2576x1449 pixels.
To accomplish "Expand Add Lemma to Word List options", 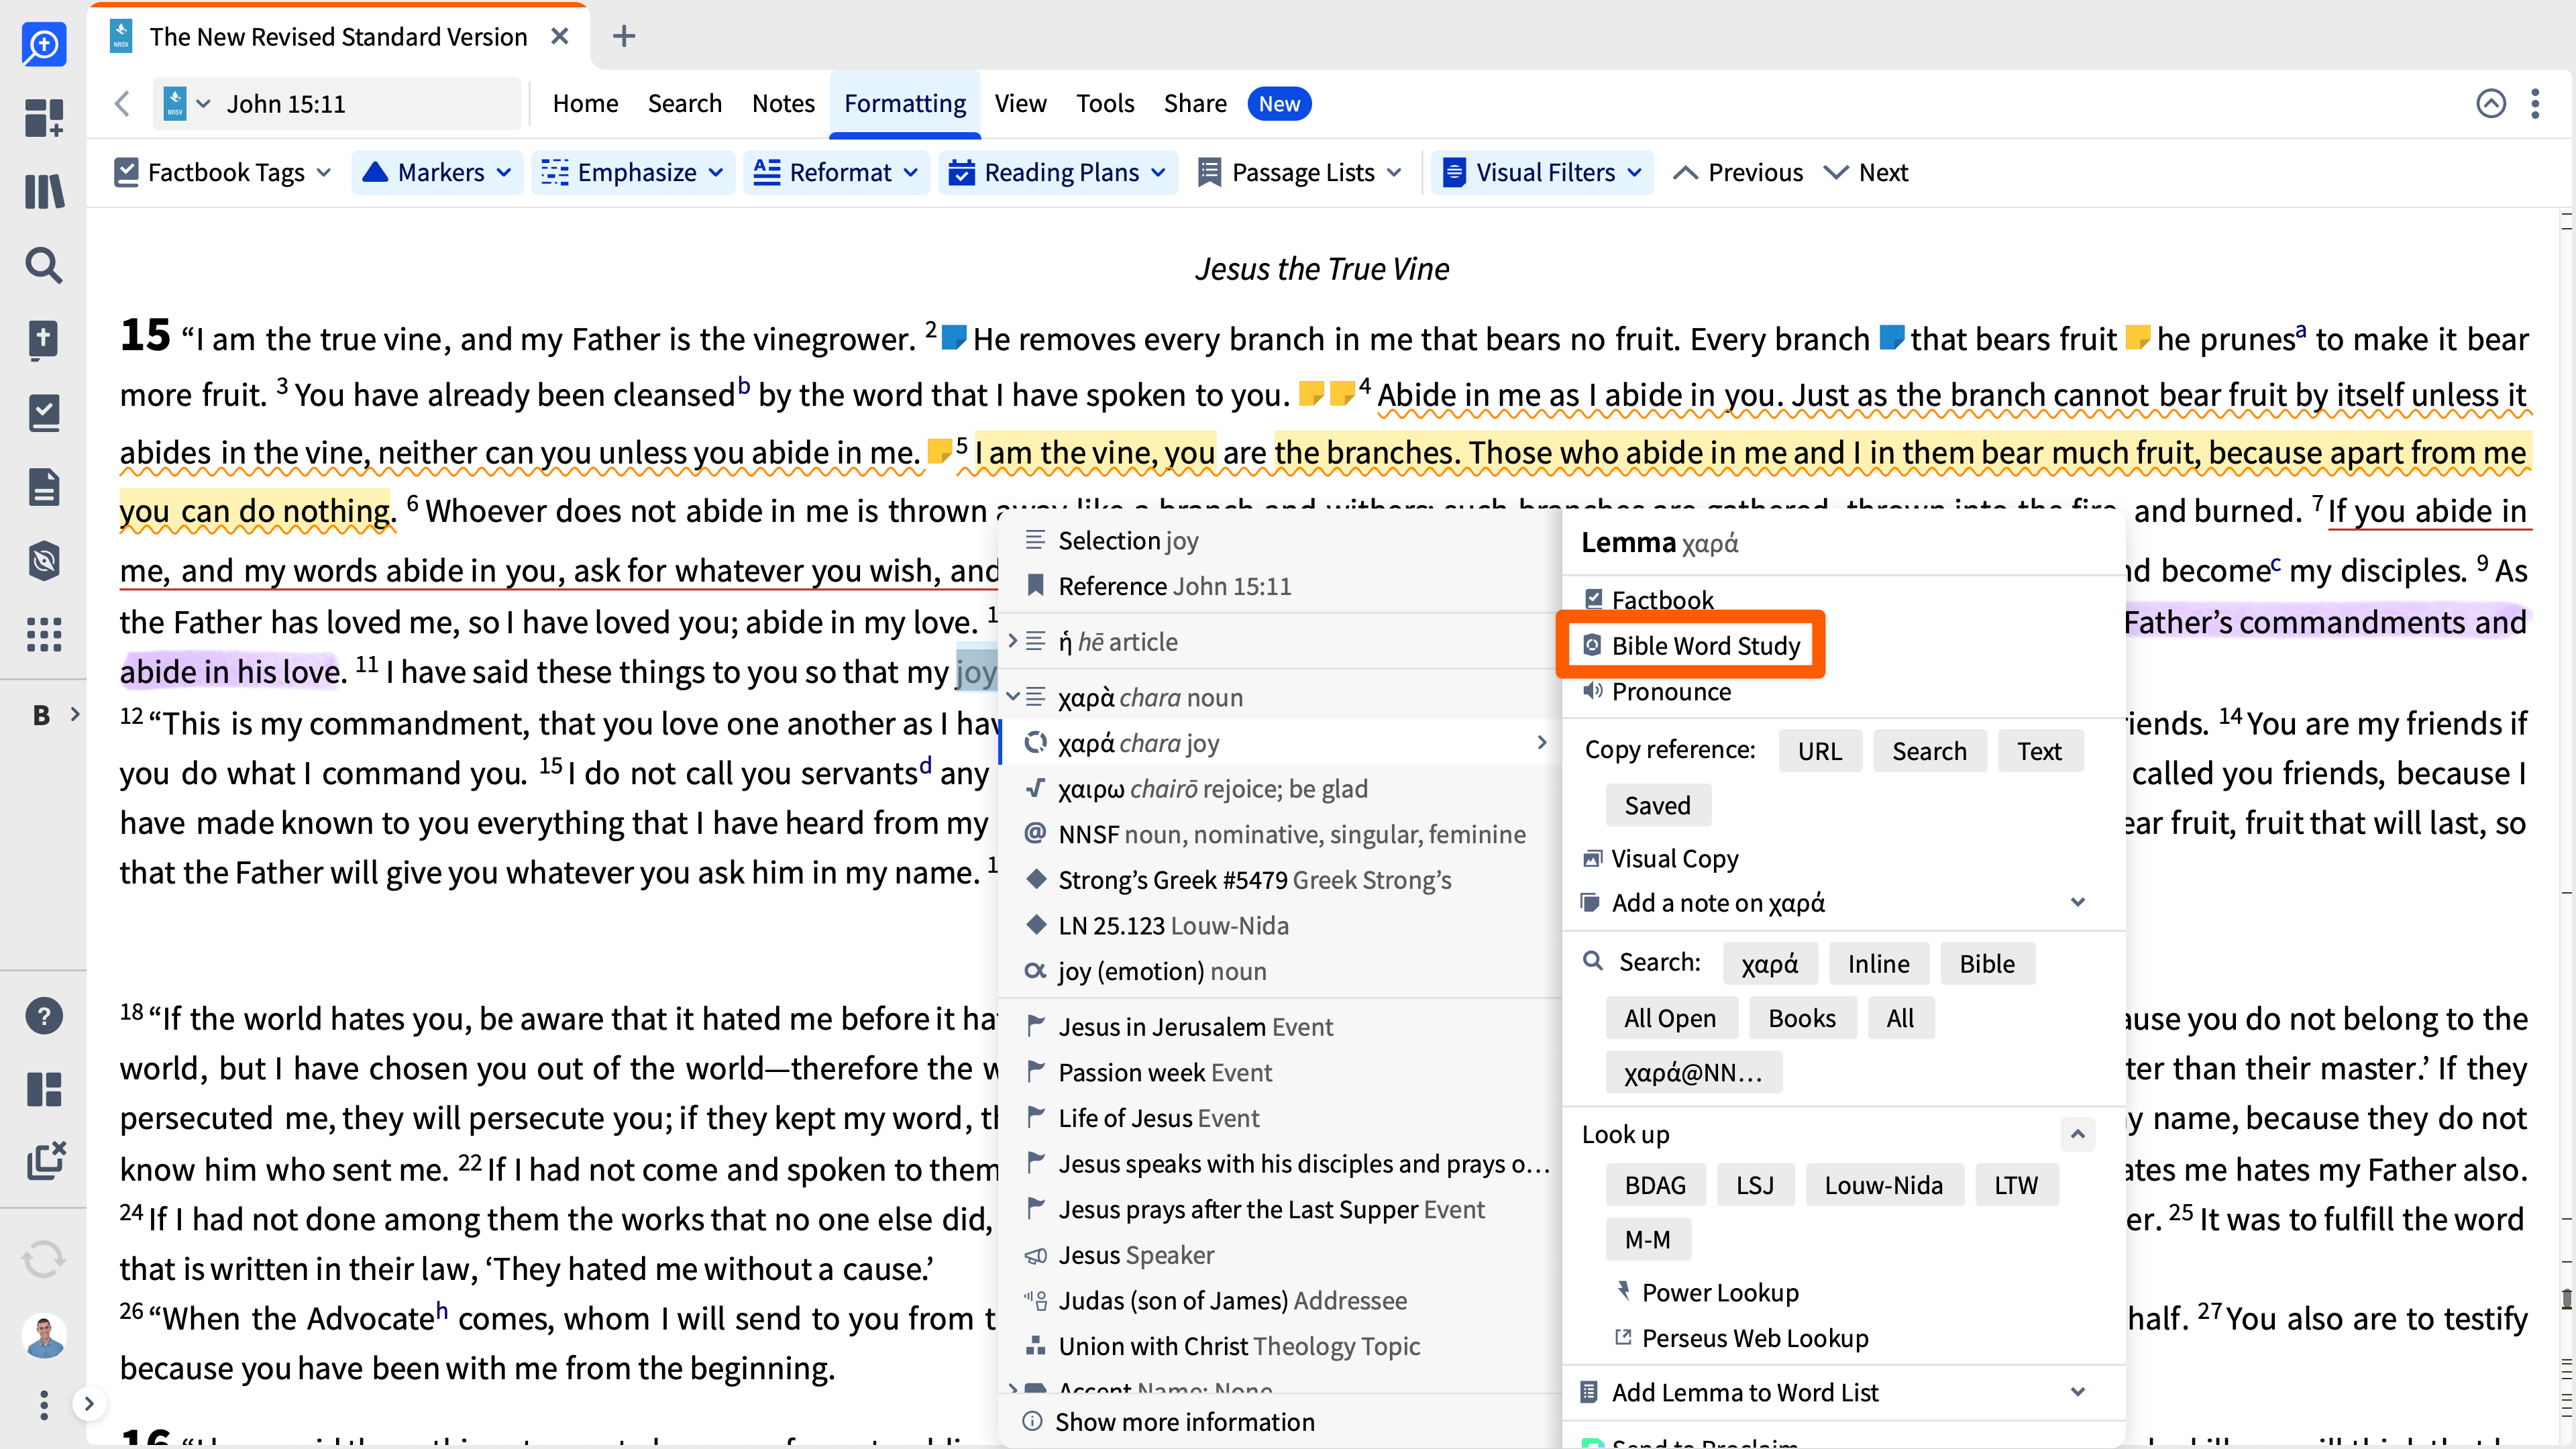I will (2078, 1392).
